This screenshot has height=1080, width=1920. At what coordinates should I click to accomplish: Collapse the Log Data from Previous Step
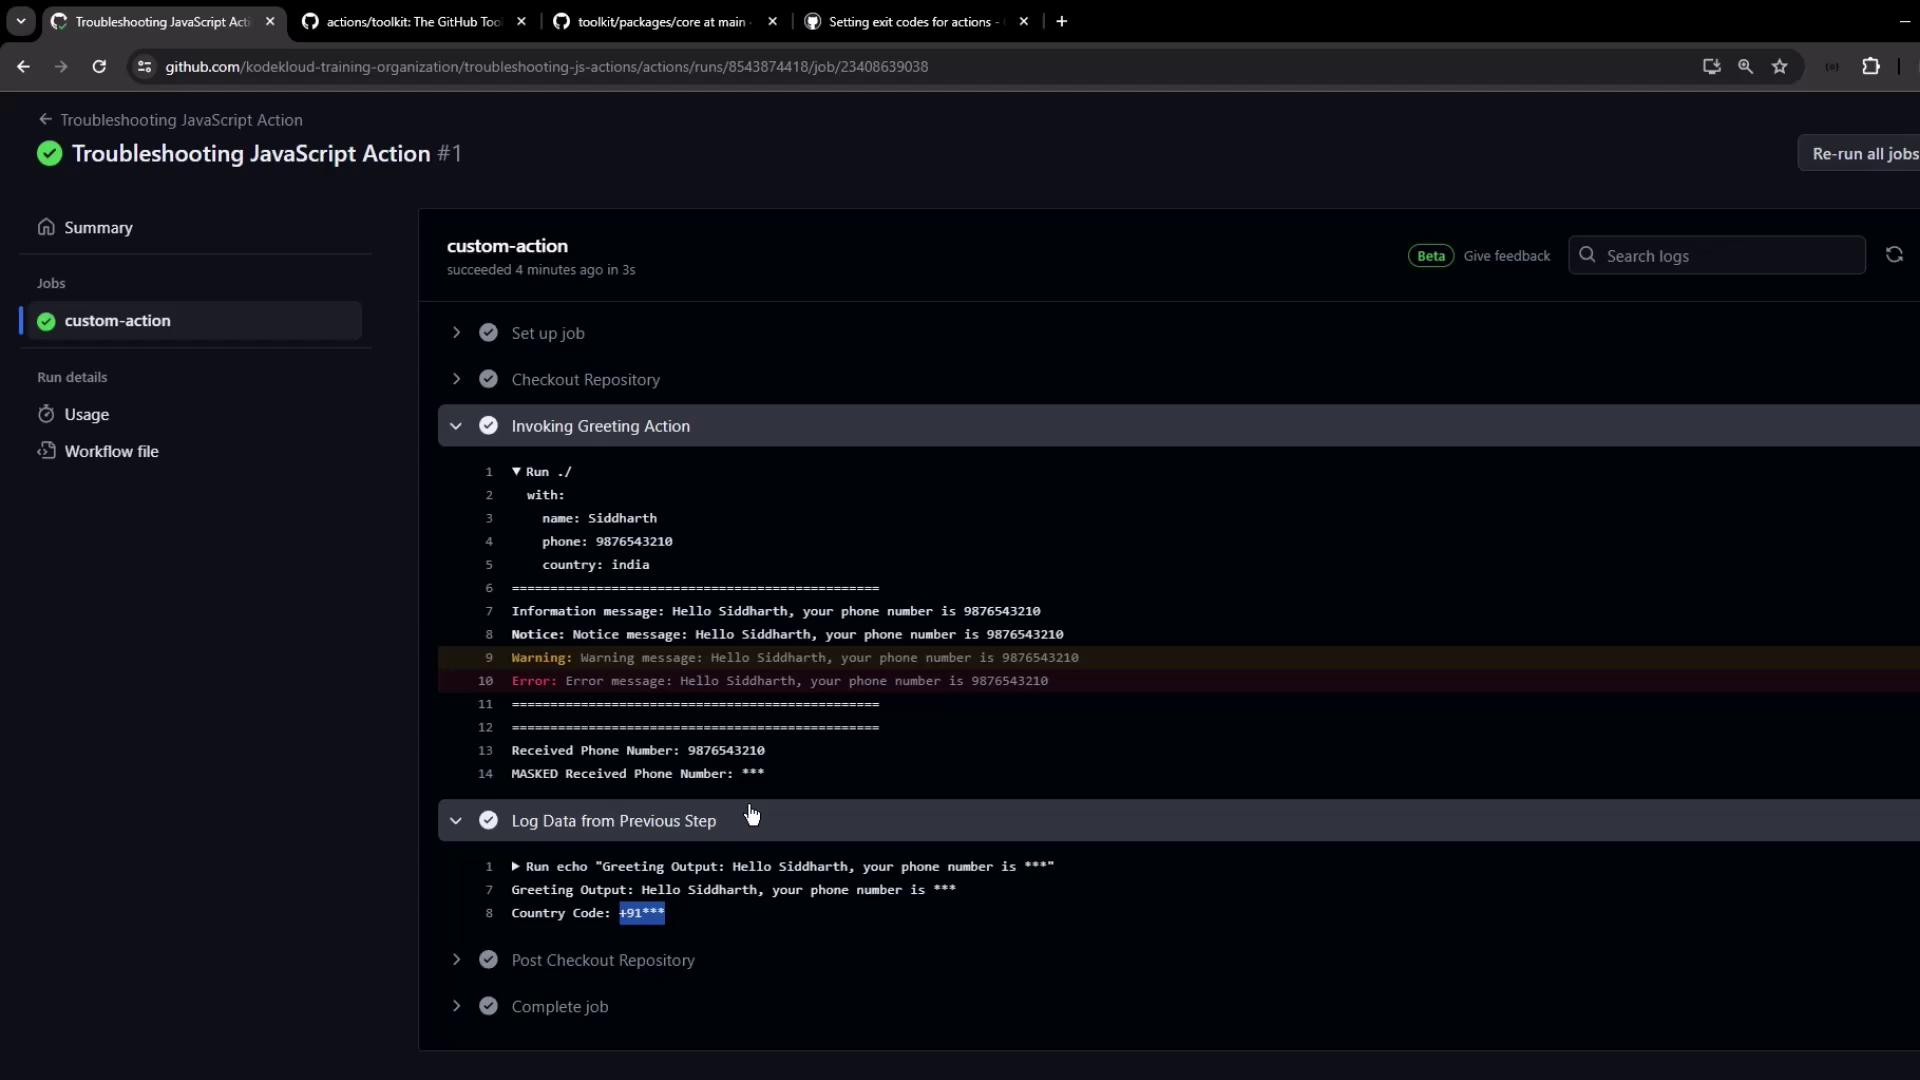coord(456,821)
